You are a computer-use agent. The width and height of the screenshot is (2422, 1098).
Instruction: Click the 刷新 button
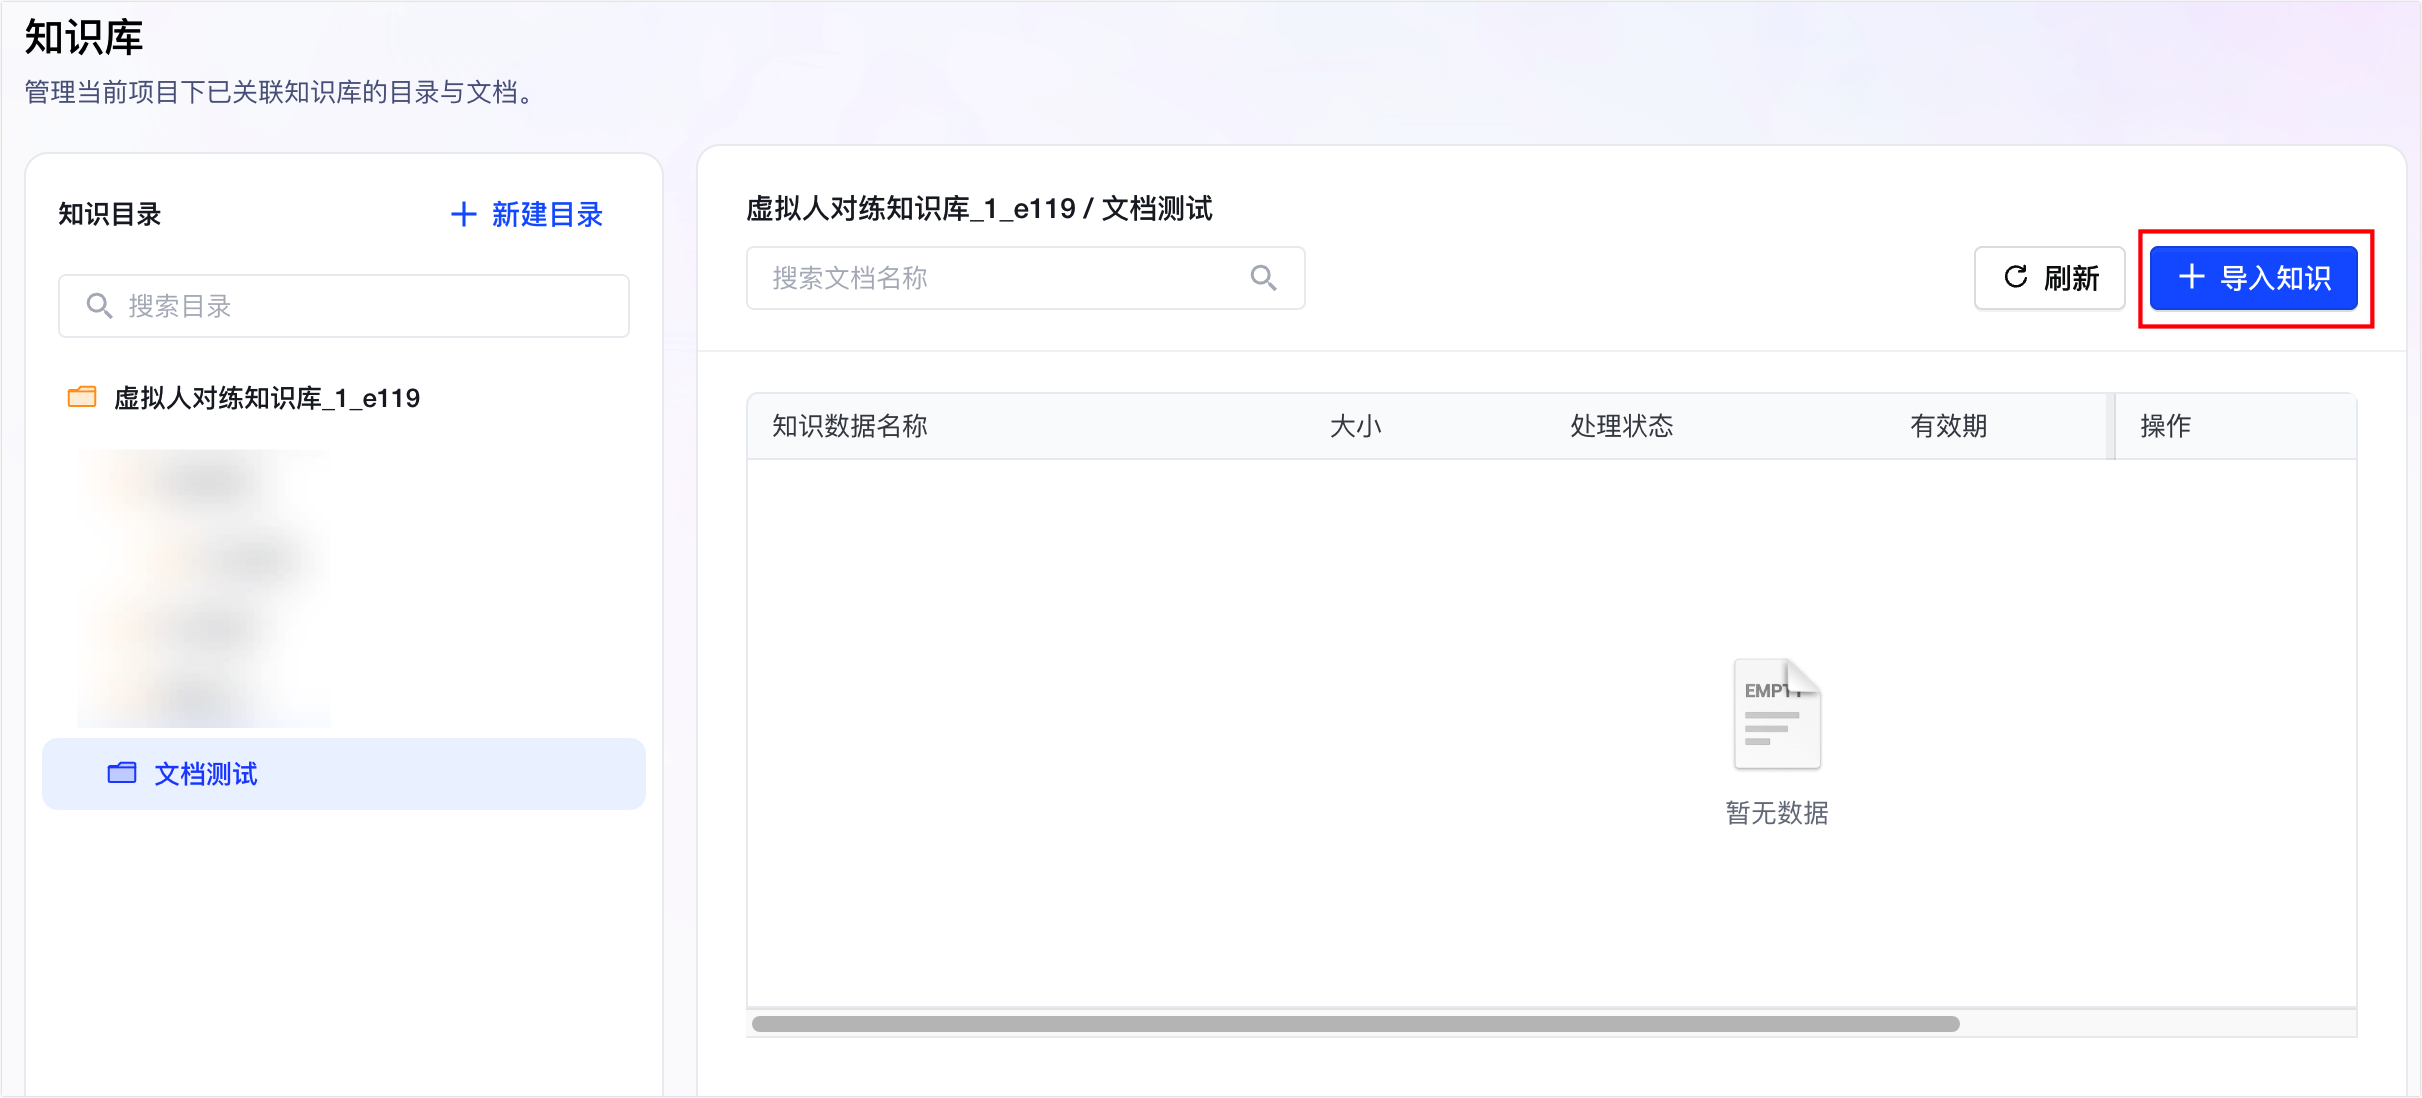pyautogui.click(x=2049, y=278)
